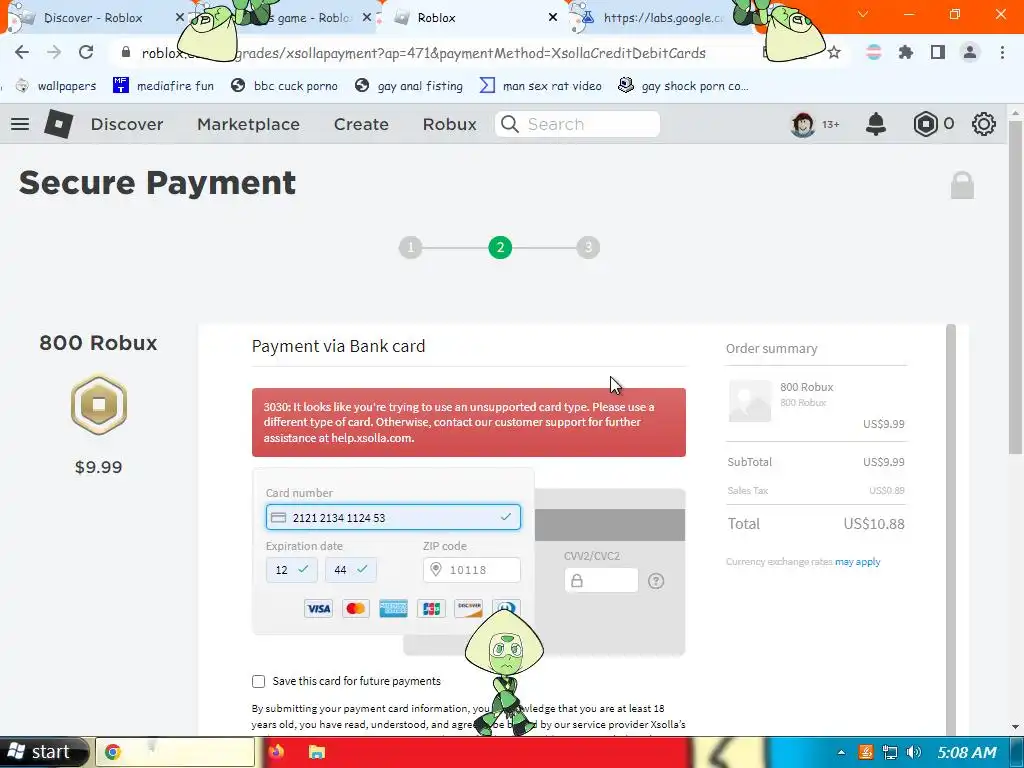Image resolution: width=1024 pixels, height=768 pixels.
Task: Click the CVV2/CVC2 field
Action: (601, 581)
